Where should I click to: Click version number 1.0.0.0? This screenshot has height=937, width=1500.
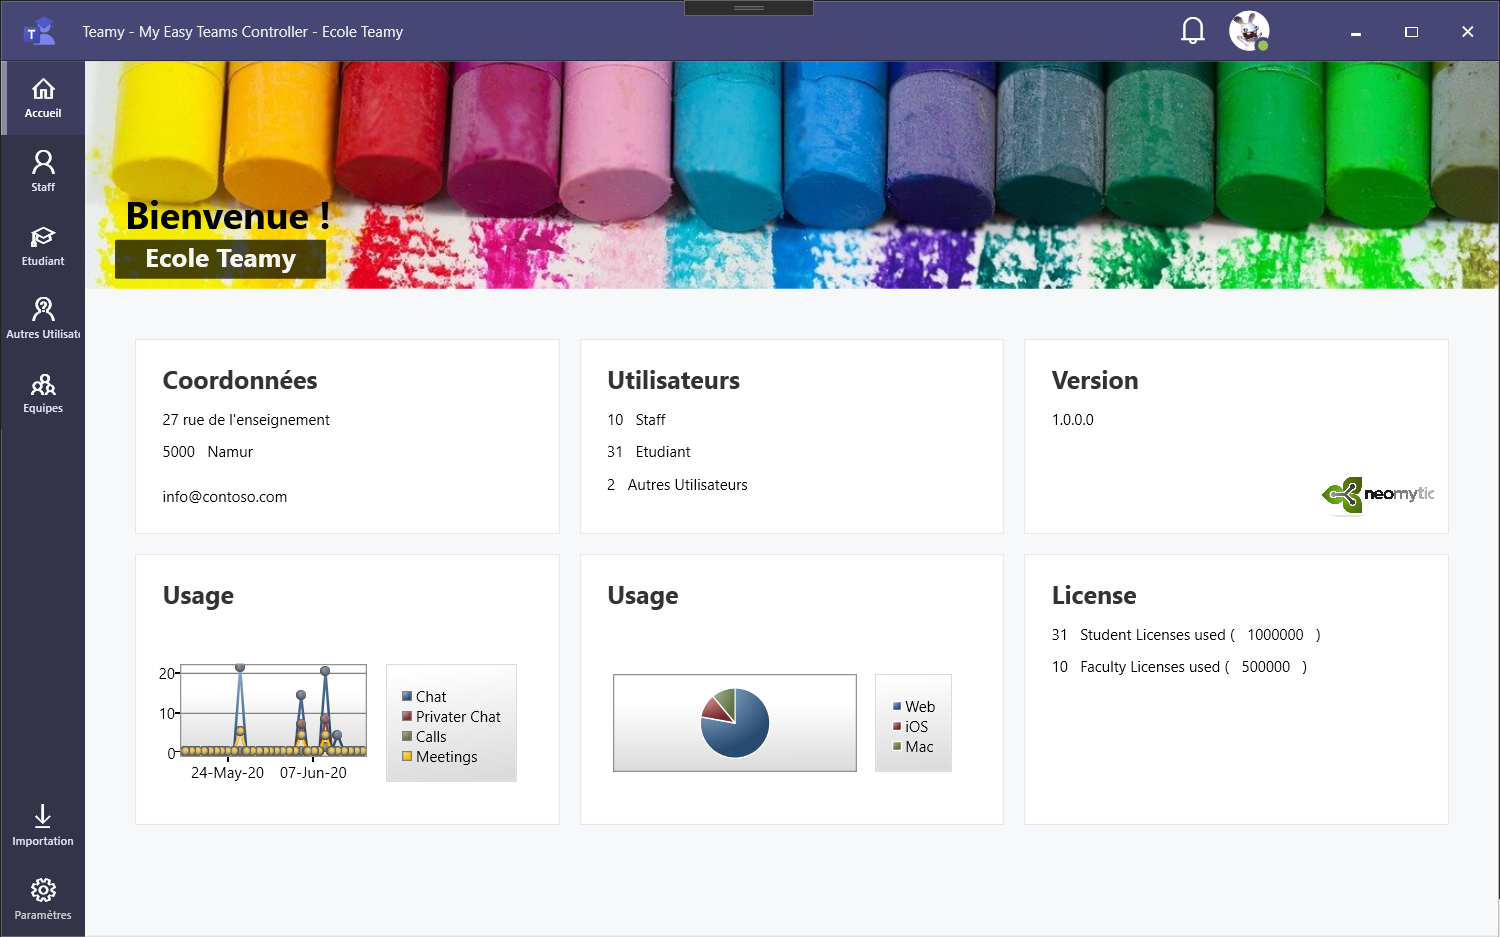click(1073, 420)
